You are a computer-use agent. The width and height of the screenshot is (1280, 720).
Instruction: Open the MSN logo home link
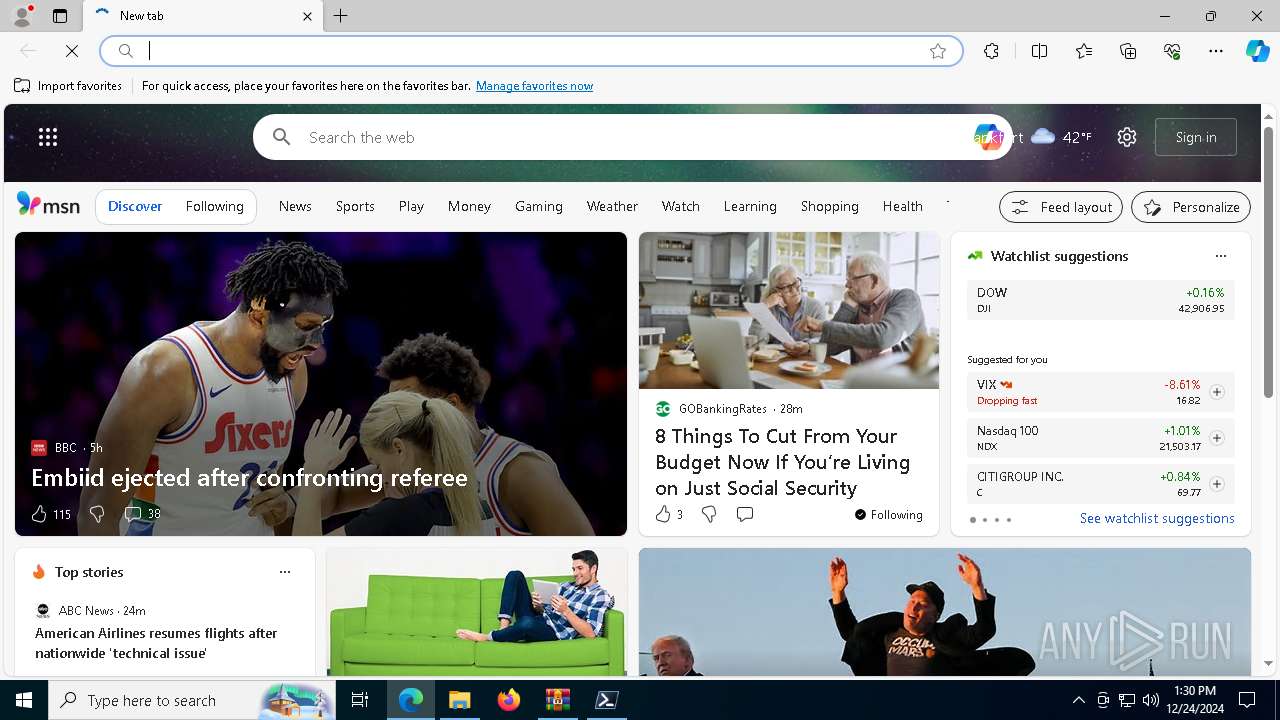pos(48,205)
